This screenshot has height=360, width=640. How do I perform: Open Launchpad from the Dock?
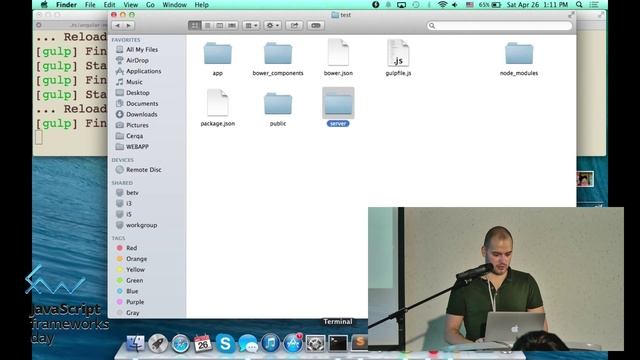click(158, 343)
